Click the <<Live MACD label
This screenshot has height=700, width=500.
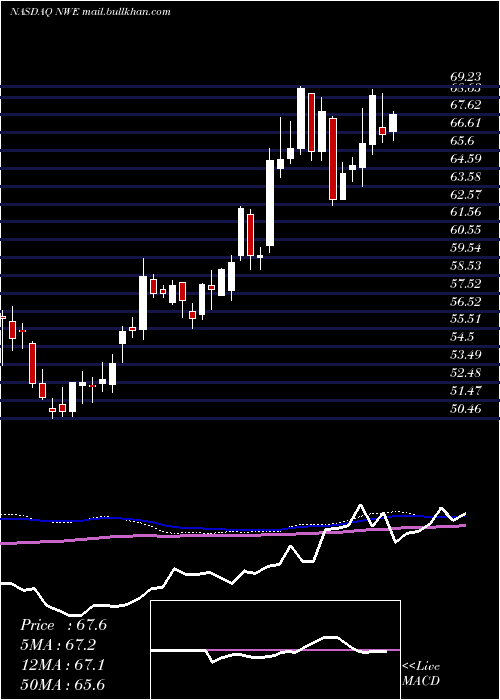pyautogui.click(x=421, y=674)
